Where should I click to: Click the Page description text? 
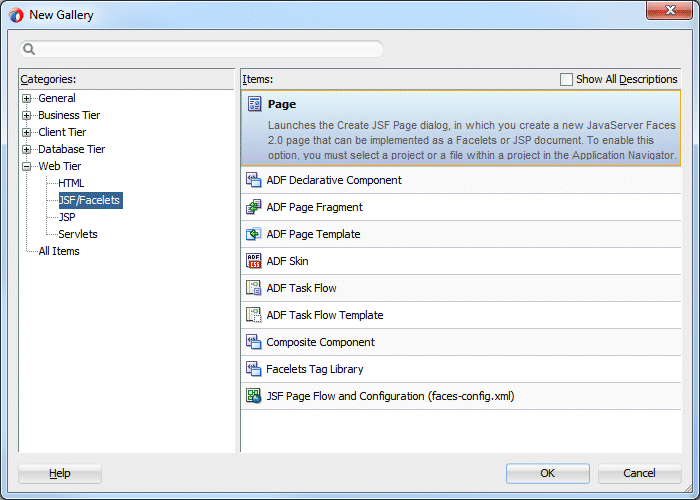(x=472, y=140)
